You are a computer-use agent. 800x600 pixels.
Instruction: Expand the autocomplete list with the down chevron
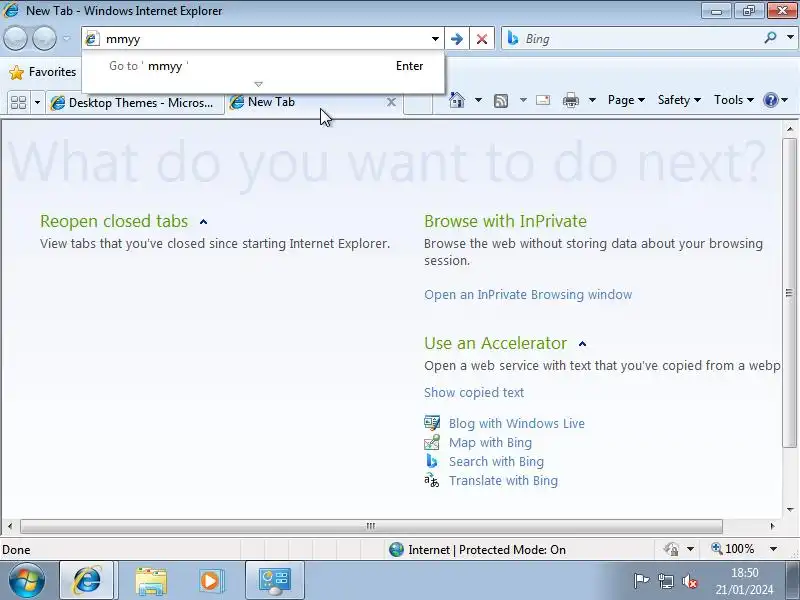pos(259,84)
